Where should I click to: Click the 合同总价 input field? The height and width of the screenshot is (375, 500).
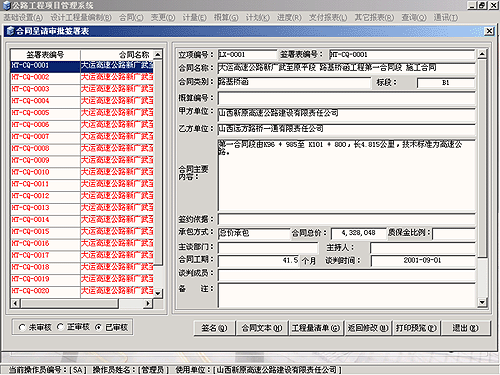359,233
